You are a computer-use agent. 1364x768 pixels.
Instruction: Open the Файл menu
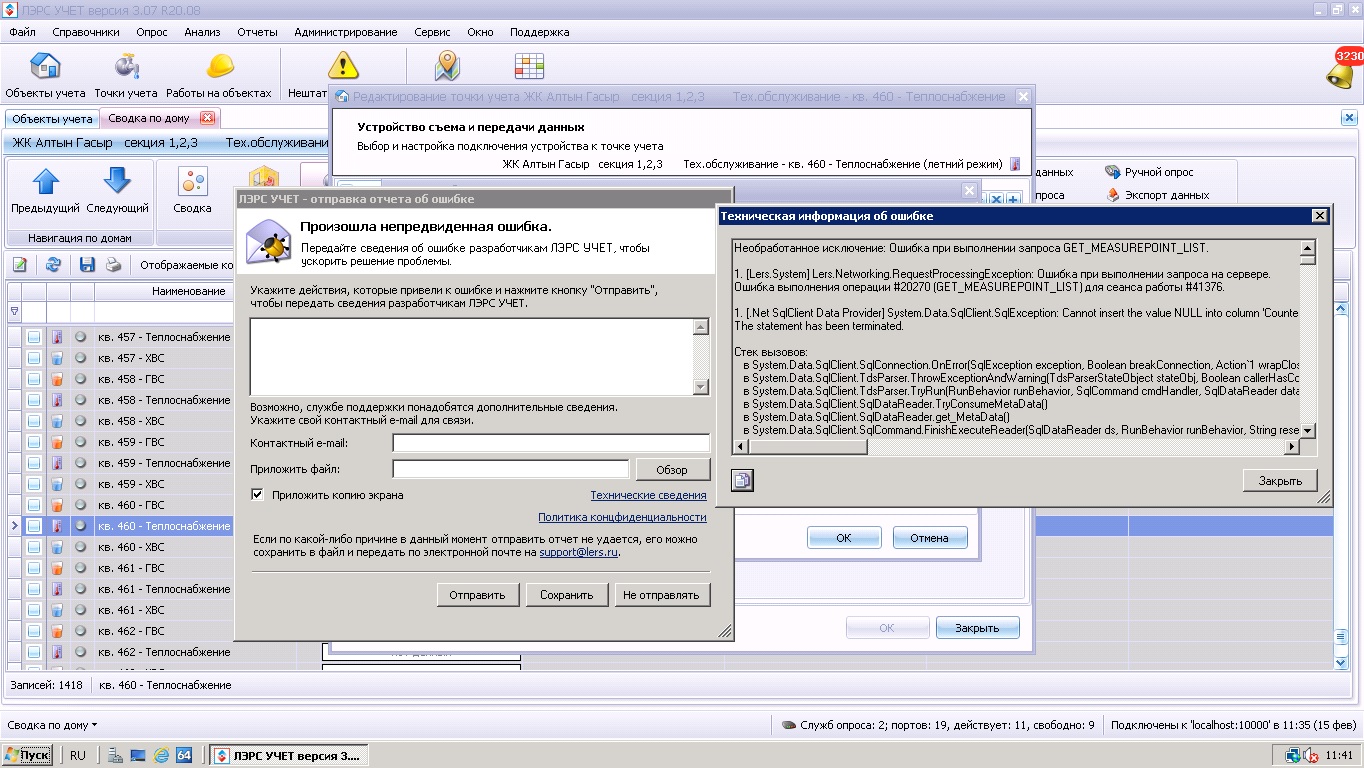point(22,32)
